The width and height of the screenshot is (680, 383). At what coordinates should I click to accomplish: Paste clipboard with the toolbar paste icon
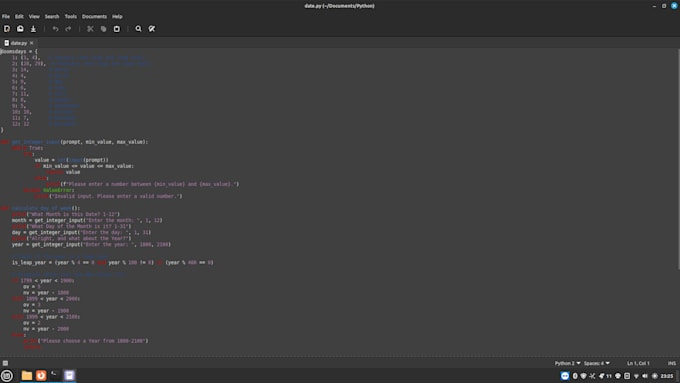tap(117, 29)
